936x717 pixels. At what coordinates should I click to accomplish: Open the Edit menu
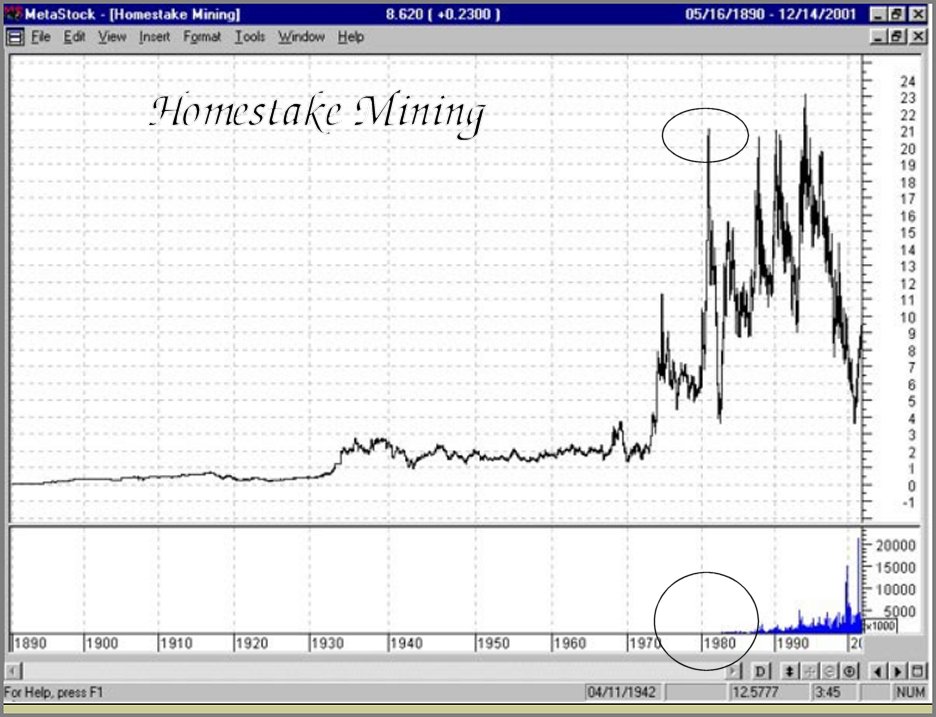(74, 37)
